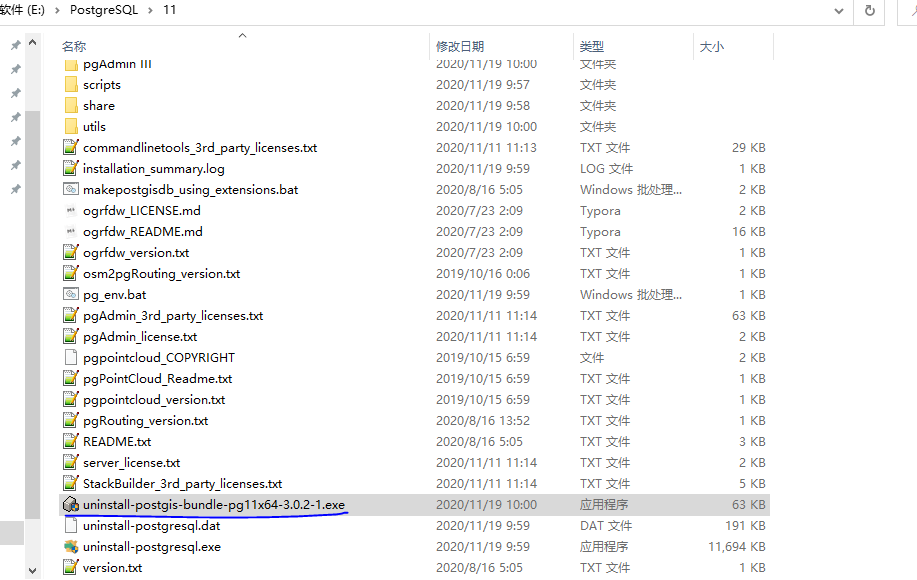This screenshot has height=580, width=917.
Task: Click the ogrfdw_README.md file icon
Action: [x=71, y=232]
